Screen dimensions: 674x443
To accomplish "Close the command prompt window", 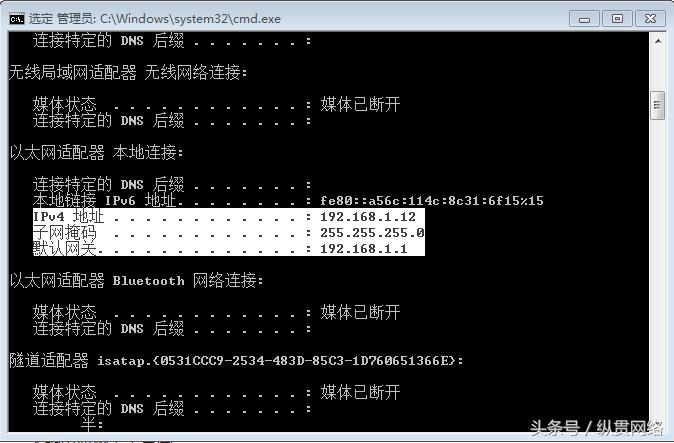I will pyautogui.click(x=650, y=19).
